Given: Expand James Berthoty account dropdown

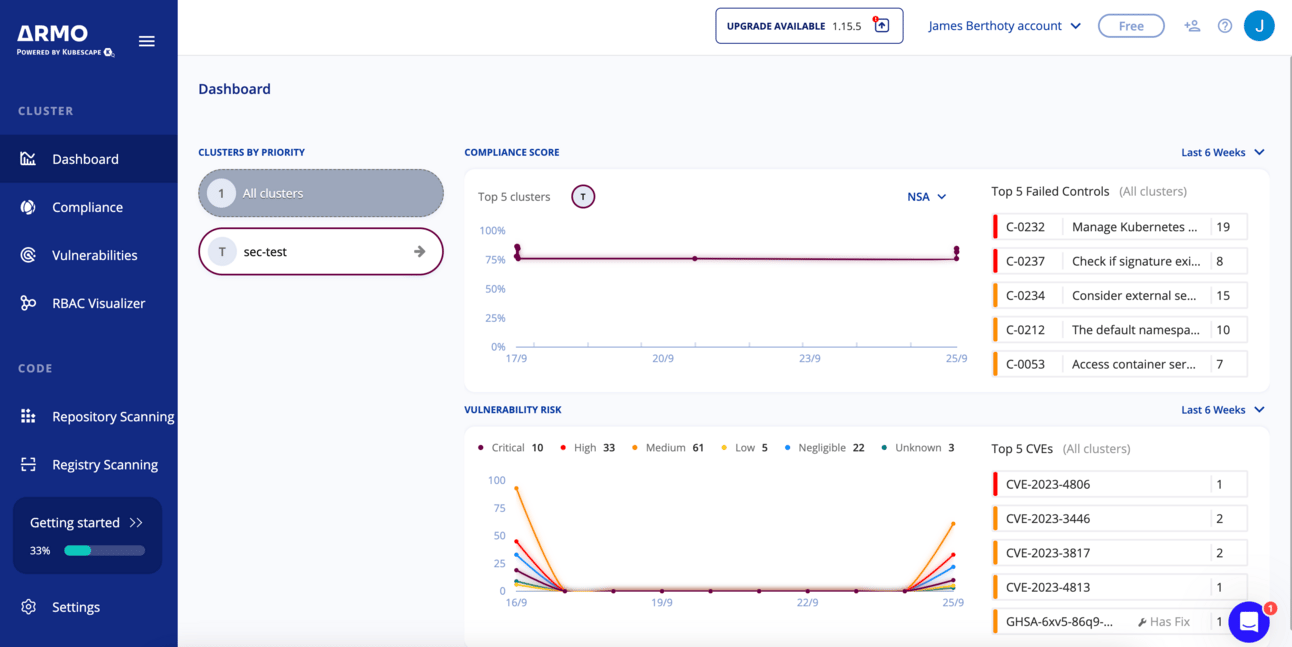Looking at the screenshot, I should (x=1004, y=26).
